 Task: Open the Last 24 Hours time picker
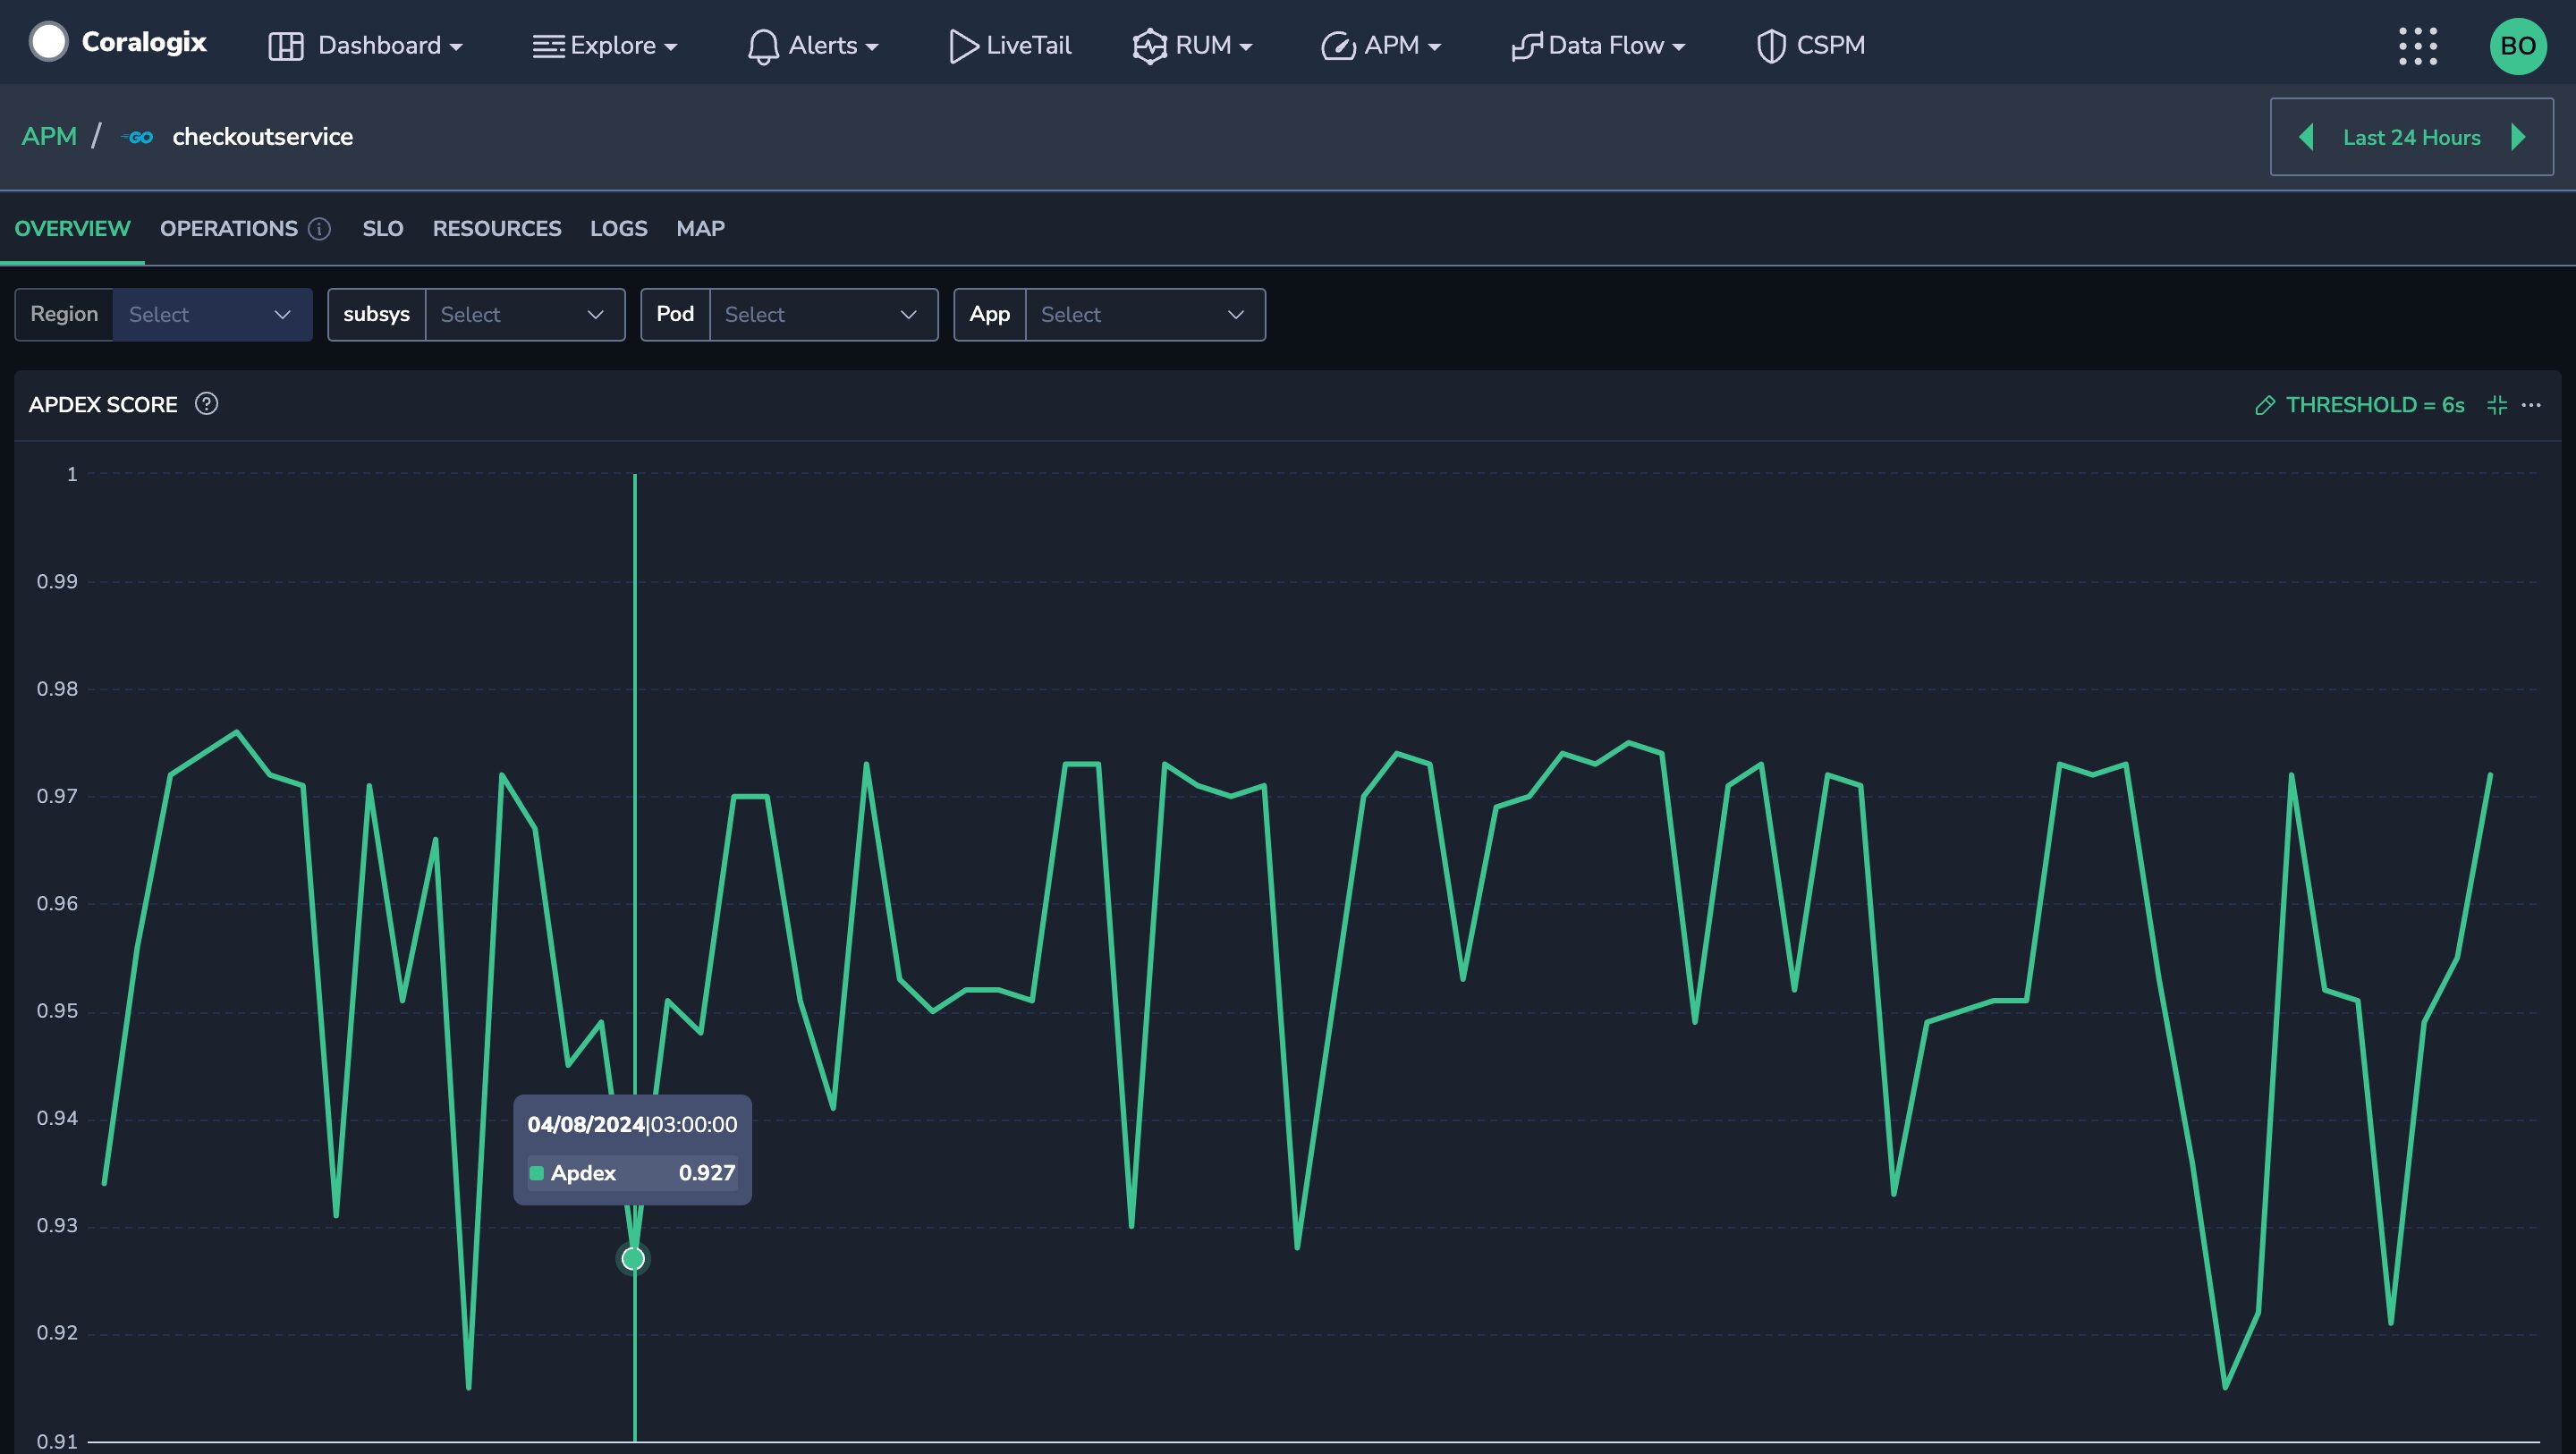[2411, 137]
